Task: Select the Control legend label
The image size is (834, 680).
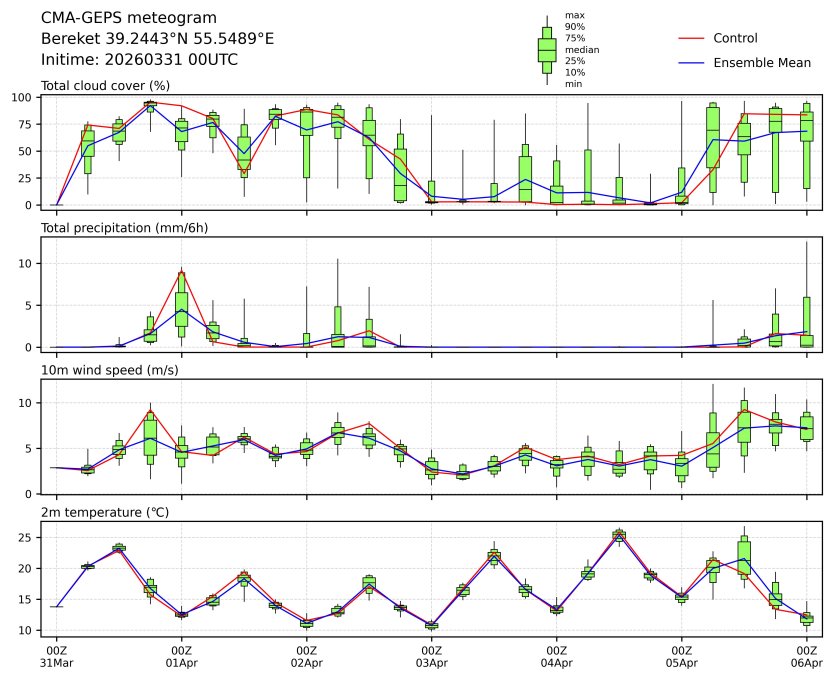Action: pyautogui.click(x=735, y=38)
